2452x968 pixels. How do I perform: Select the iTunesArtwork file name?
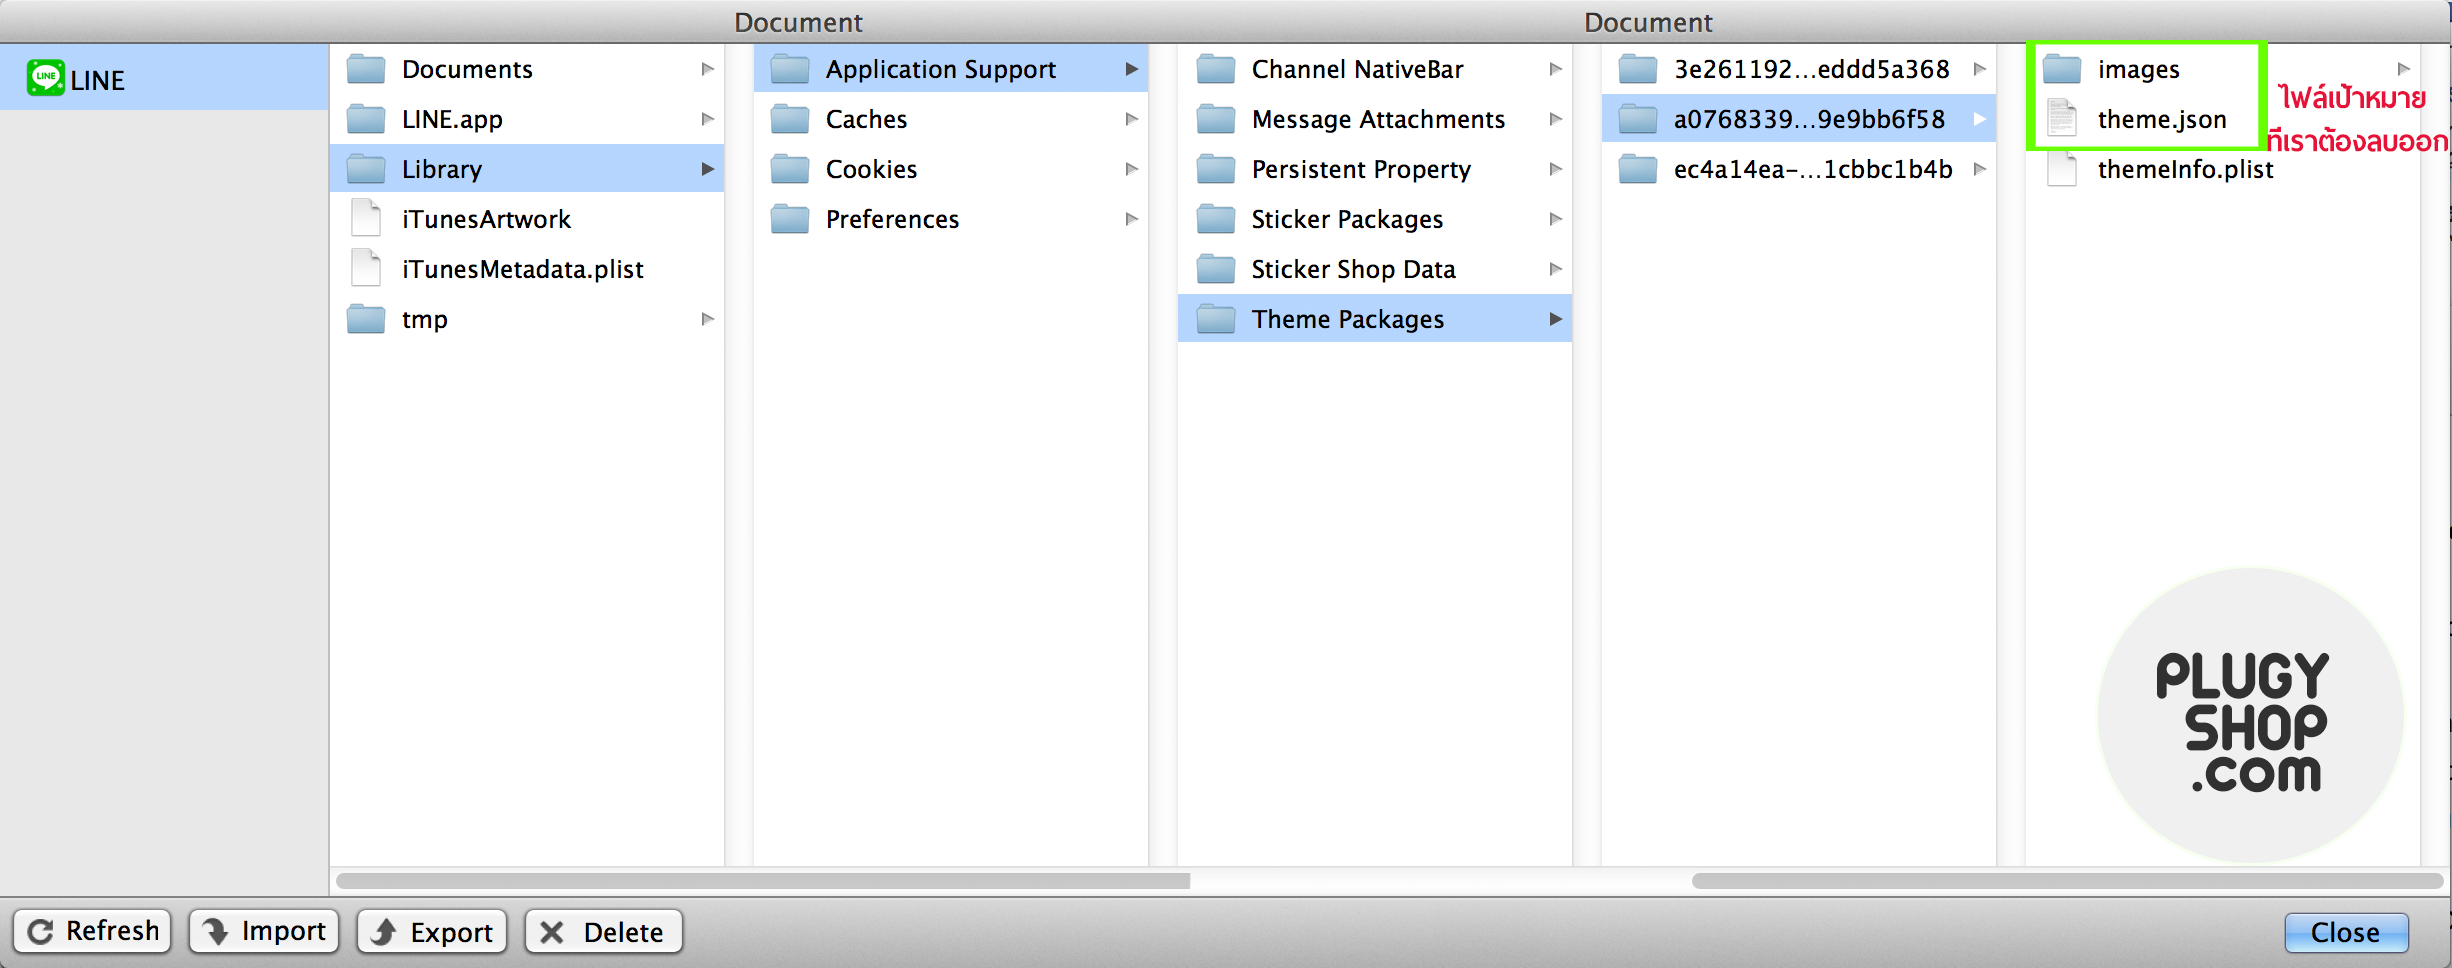pos(486,219)
